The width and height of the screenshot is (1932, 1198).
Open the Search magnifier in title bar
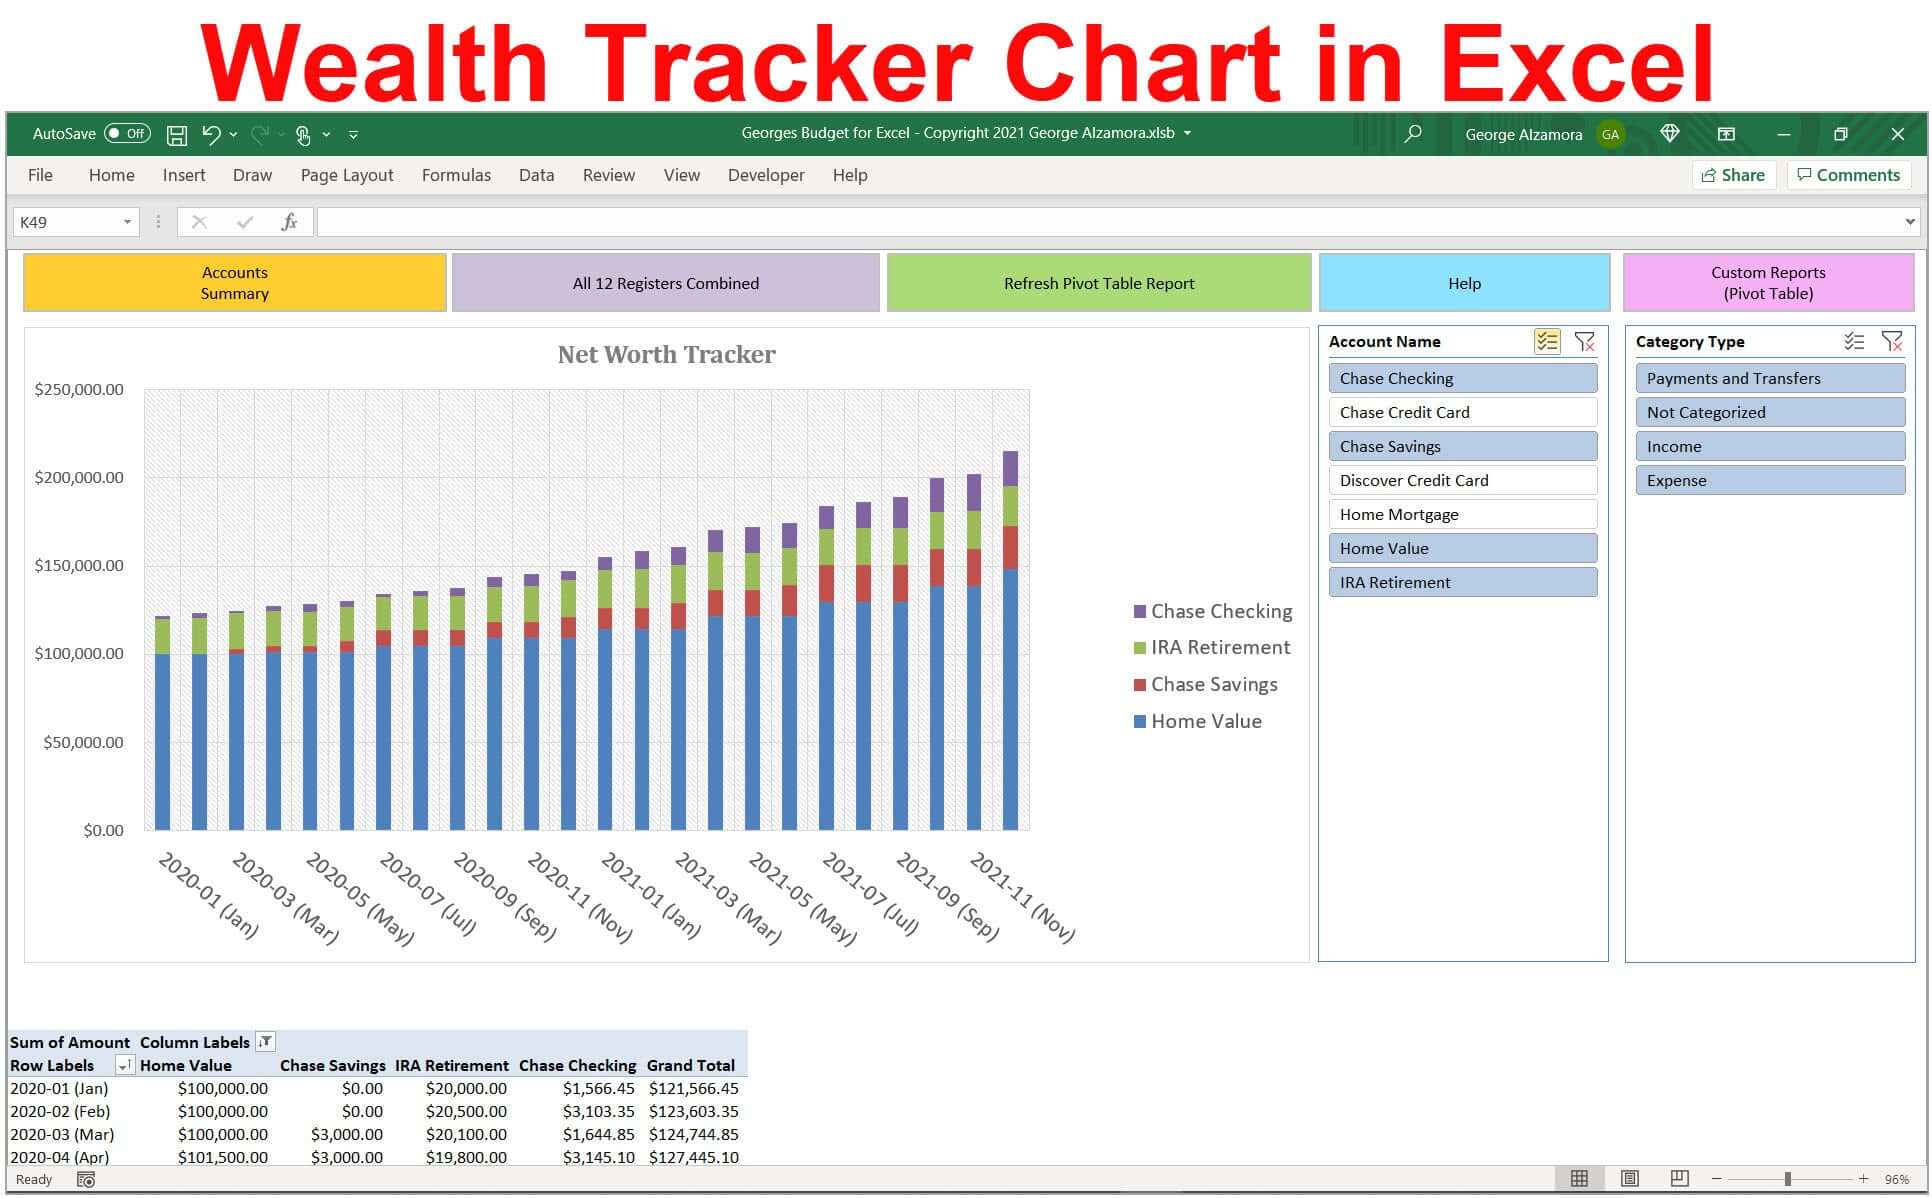[1412, 134]
